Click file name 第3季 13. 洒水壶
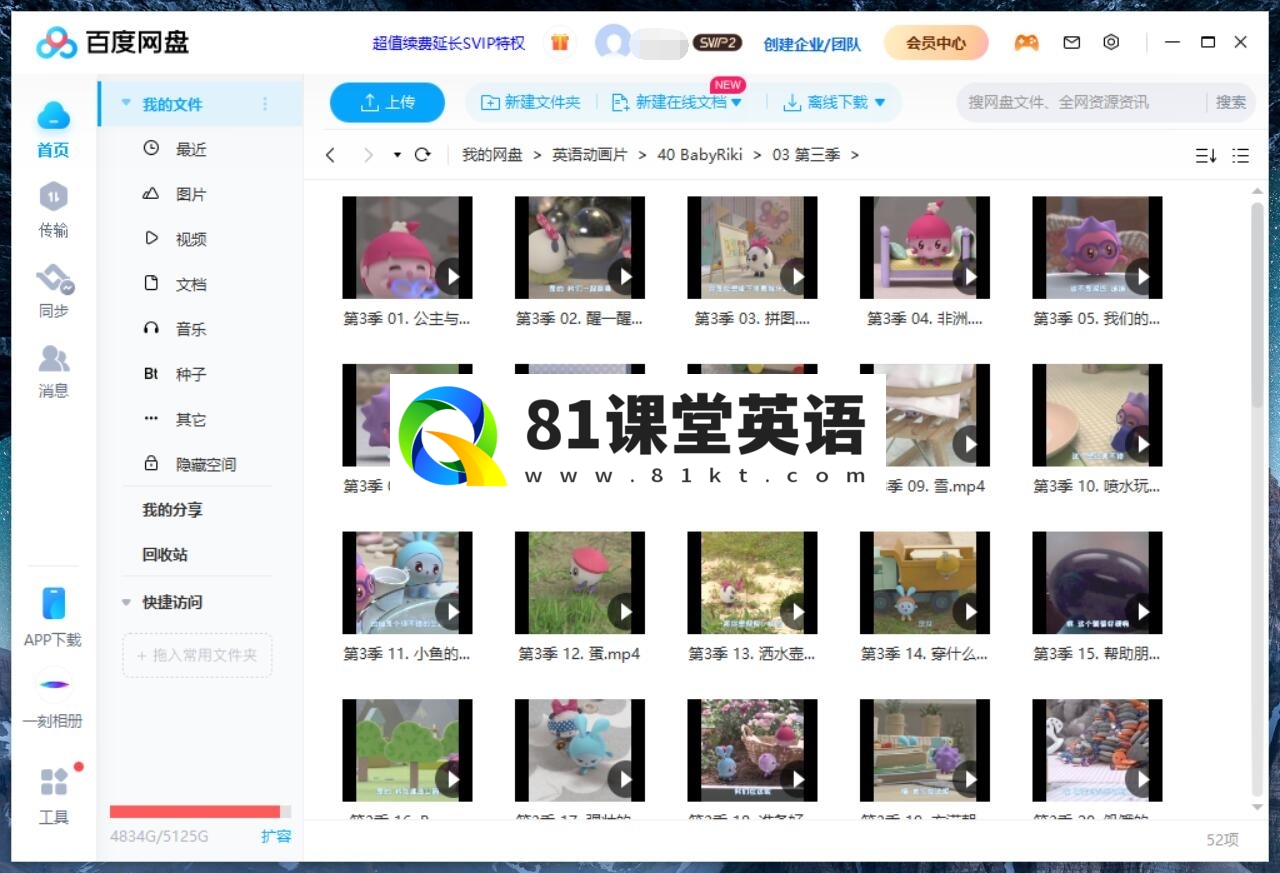 [x=752, y=654]
